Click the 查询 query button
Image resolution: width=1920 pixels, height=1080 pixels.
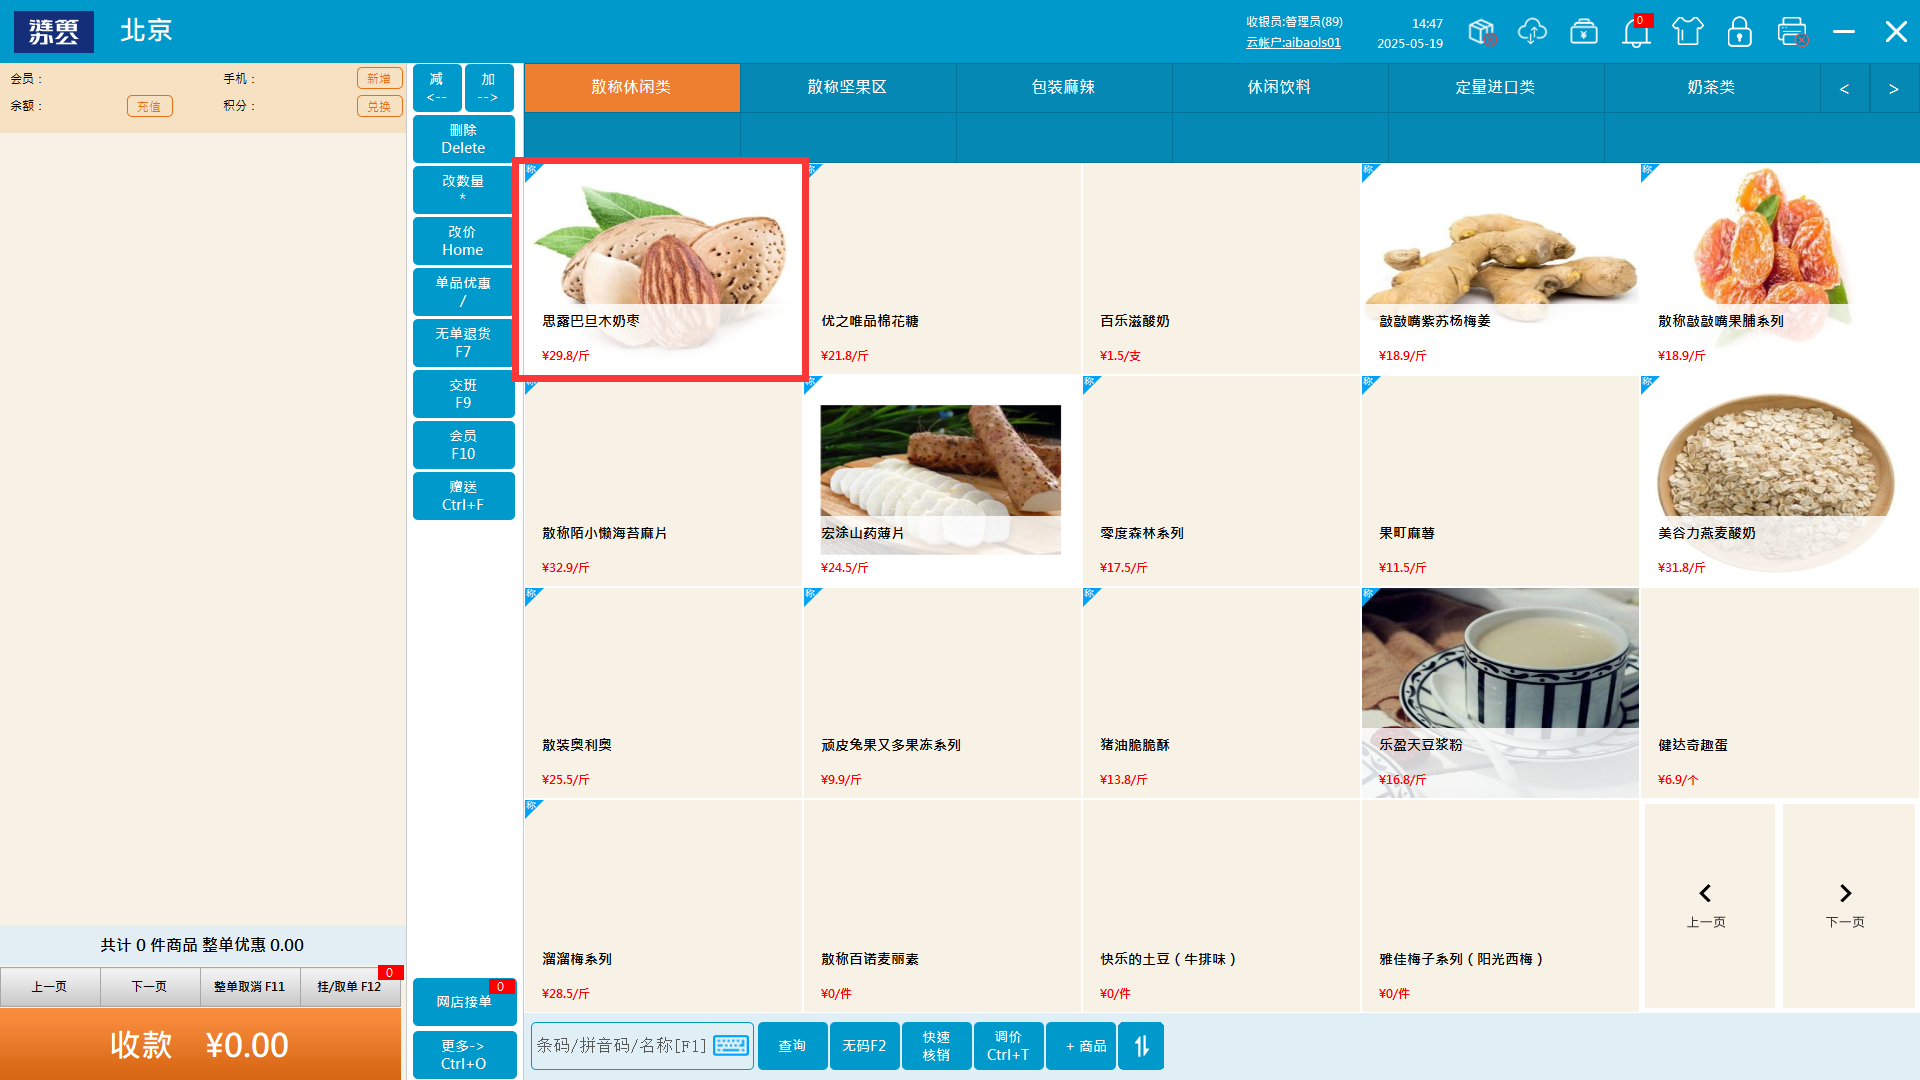[793, 1046]
